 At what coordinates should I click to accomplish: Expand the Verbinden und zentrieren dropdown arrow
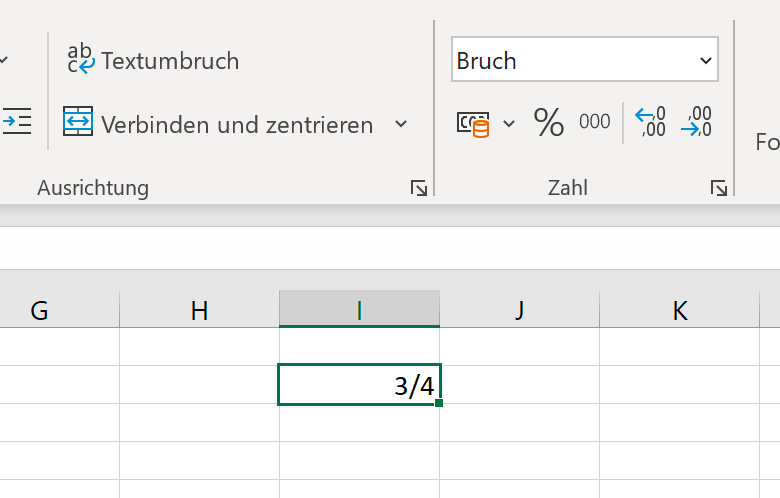[x=401, y=123]
